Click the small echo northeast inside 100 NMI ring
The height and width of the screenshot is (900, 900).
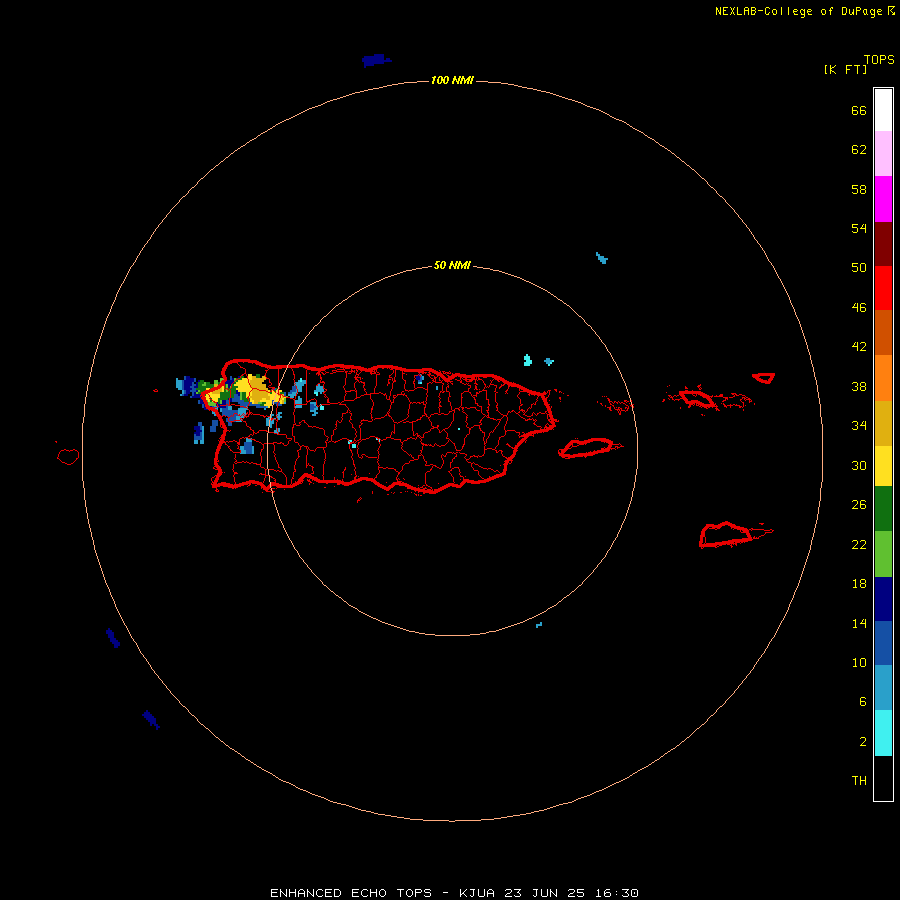[x=602, y=258]
